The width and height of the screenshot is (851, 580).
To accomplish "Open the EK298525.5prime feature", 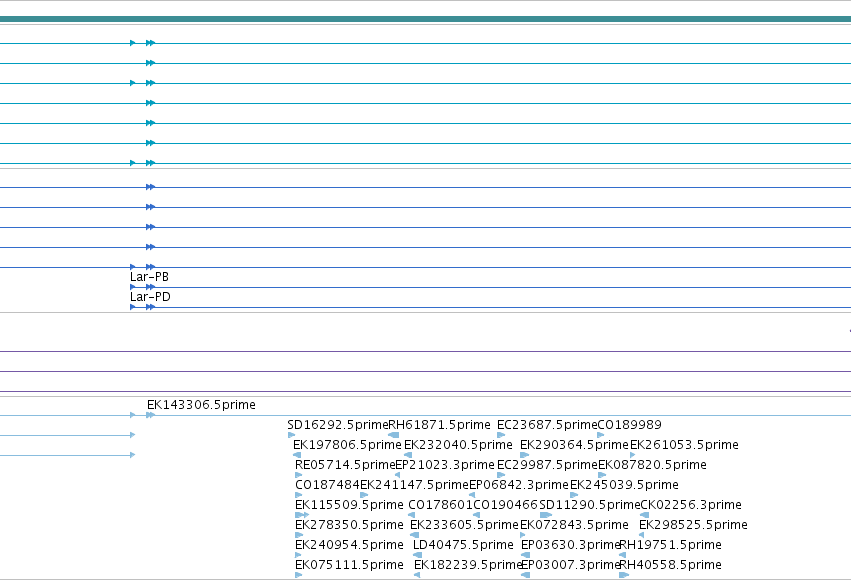I will coord(693,525).
